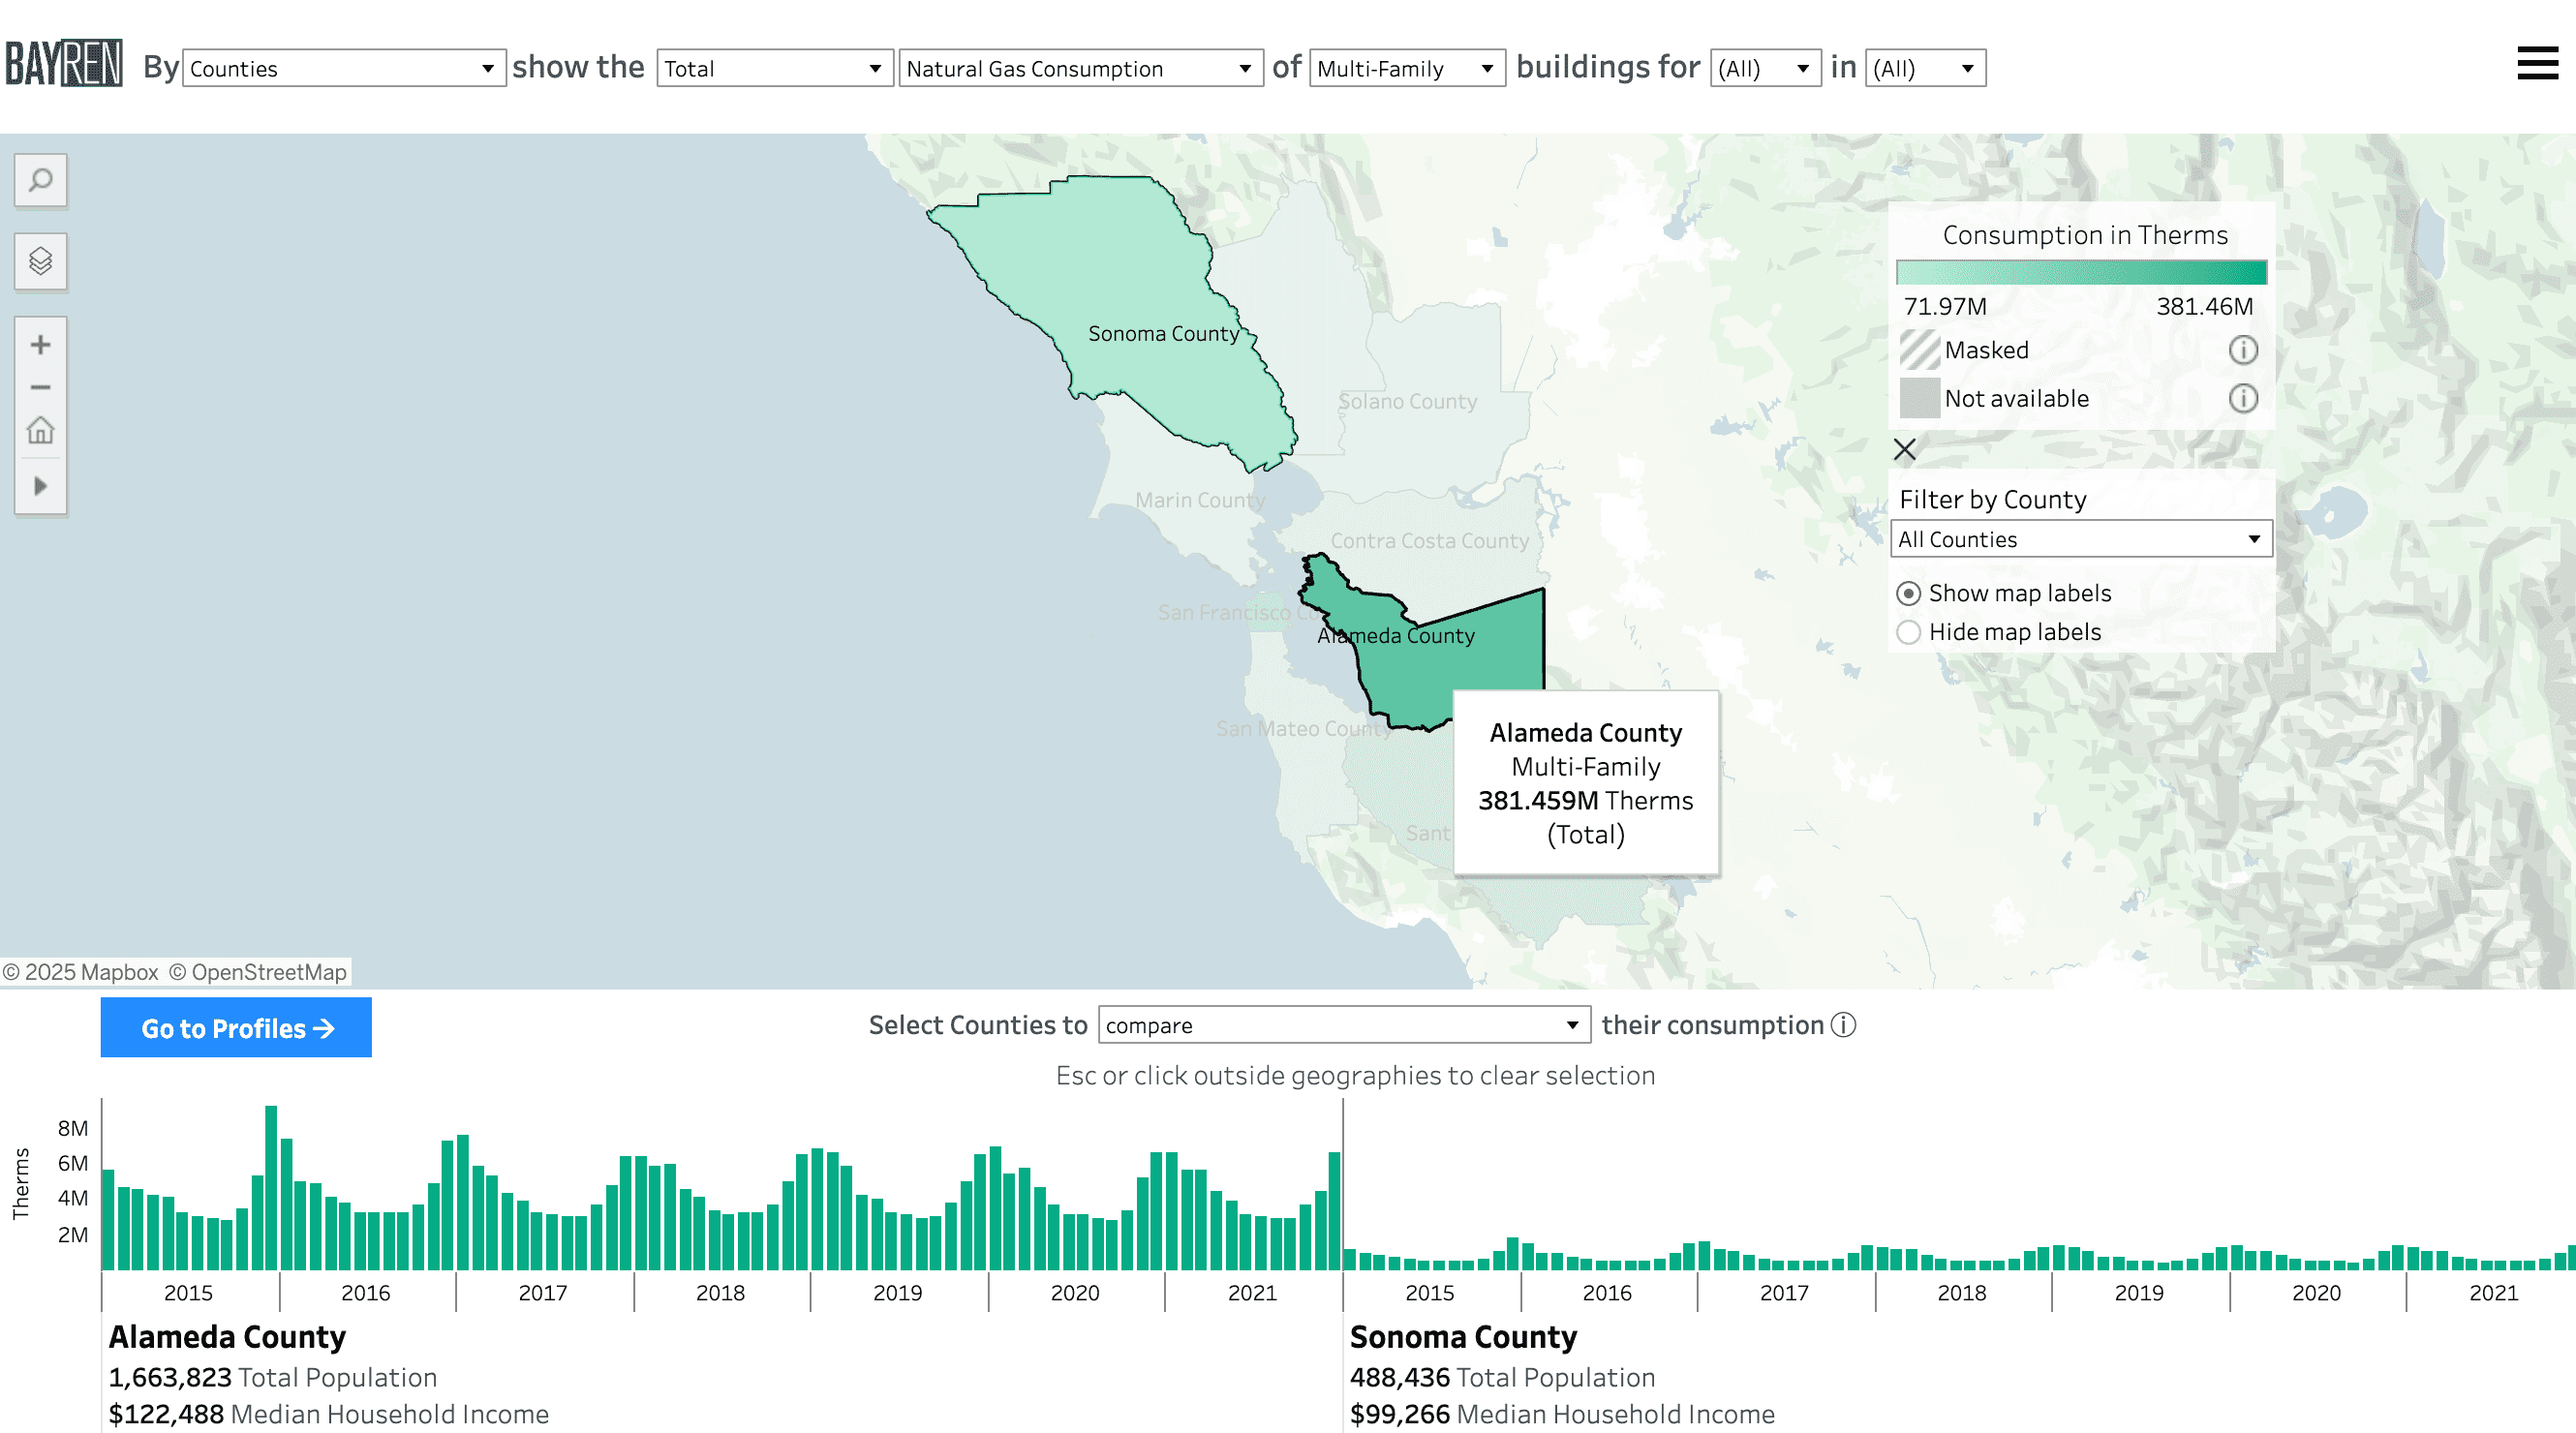
Task: Open the Total measure dropdown
Action: tap(774, 68)
